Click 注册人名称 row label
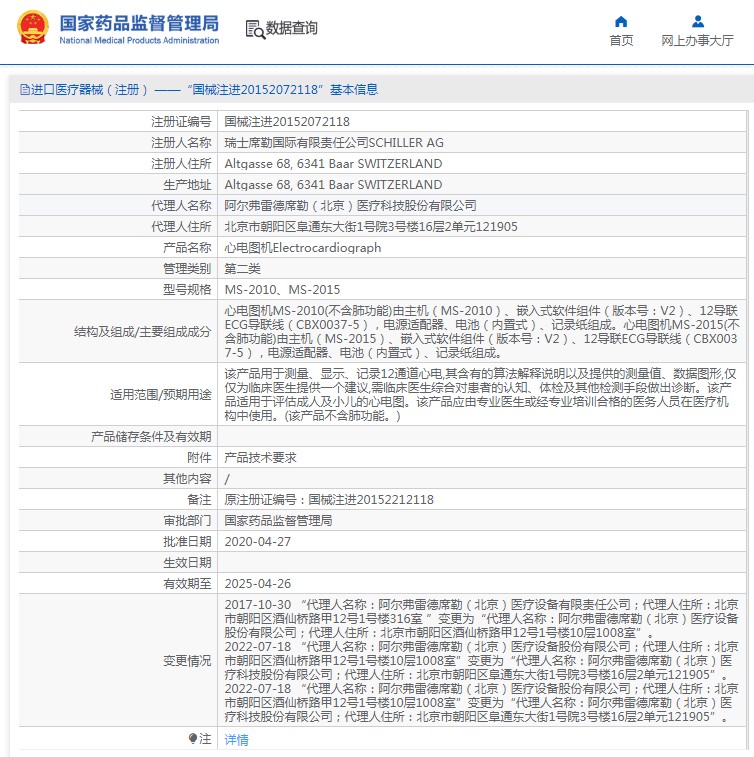The height and width of the screenshot is (757, 754). [181, 142]
